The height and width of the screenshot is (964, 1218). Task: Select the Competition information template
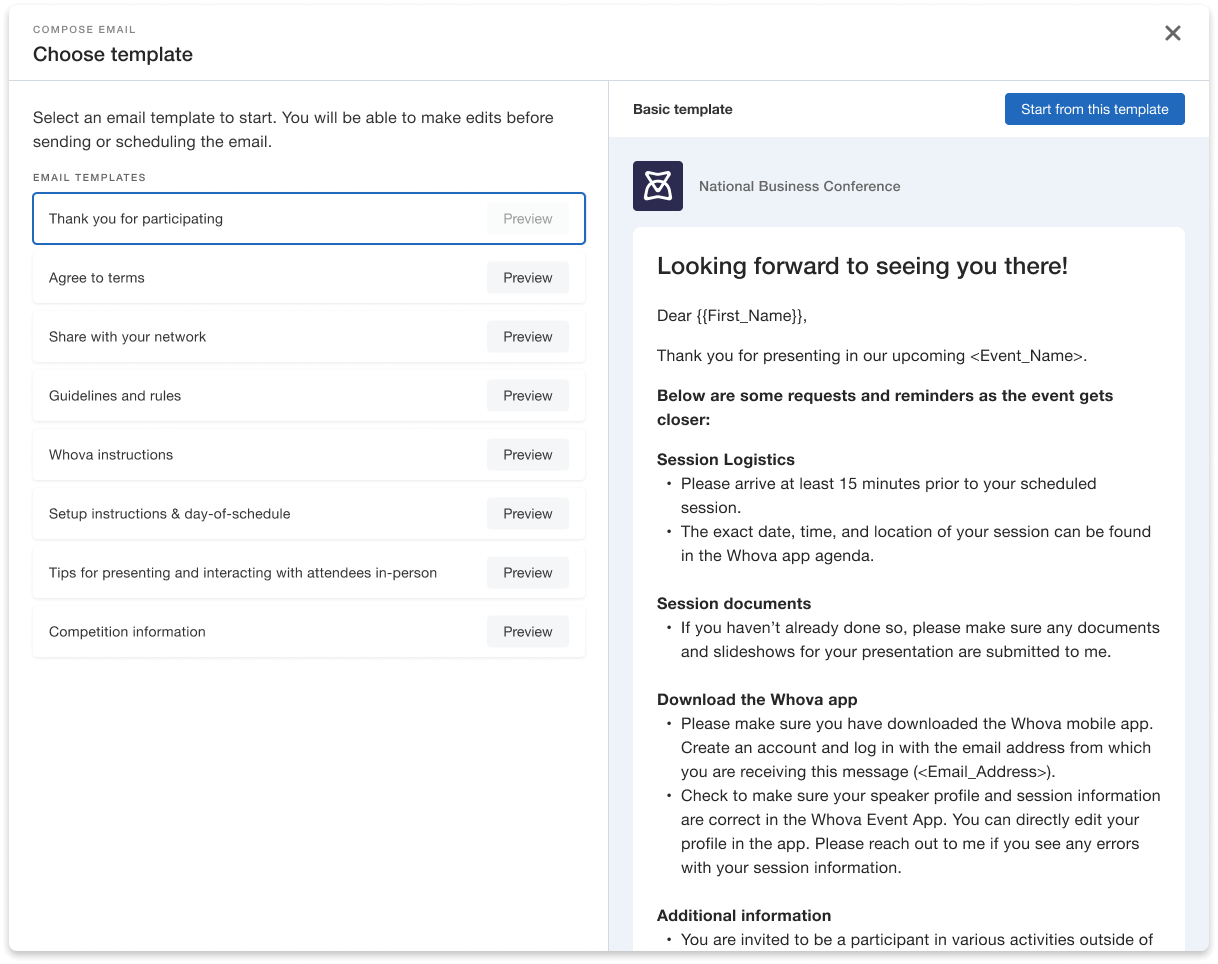[127, 632]
